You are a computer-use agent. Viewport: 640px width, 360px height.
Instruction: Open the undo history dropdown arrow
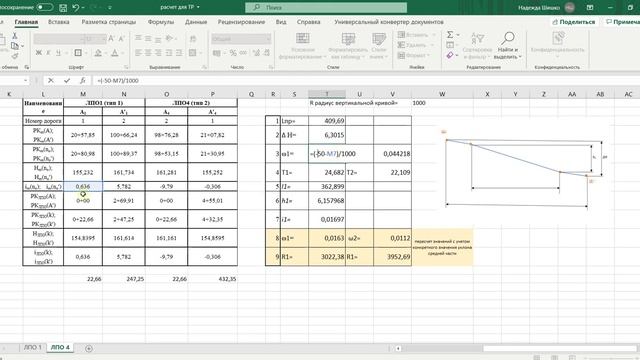pyautogui.click(x=83, y=7)
